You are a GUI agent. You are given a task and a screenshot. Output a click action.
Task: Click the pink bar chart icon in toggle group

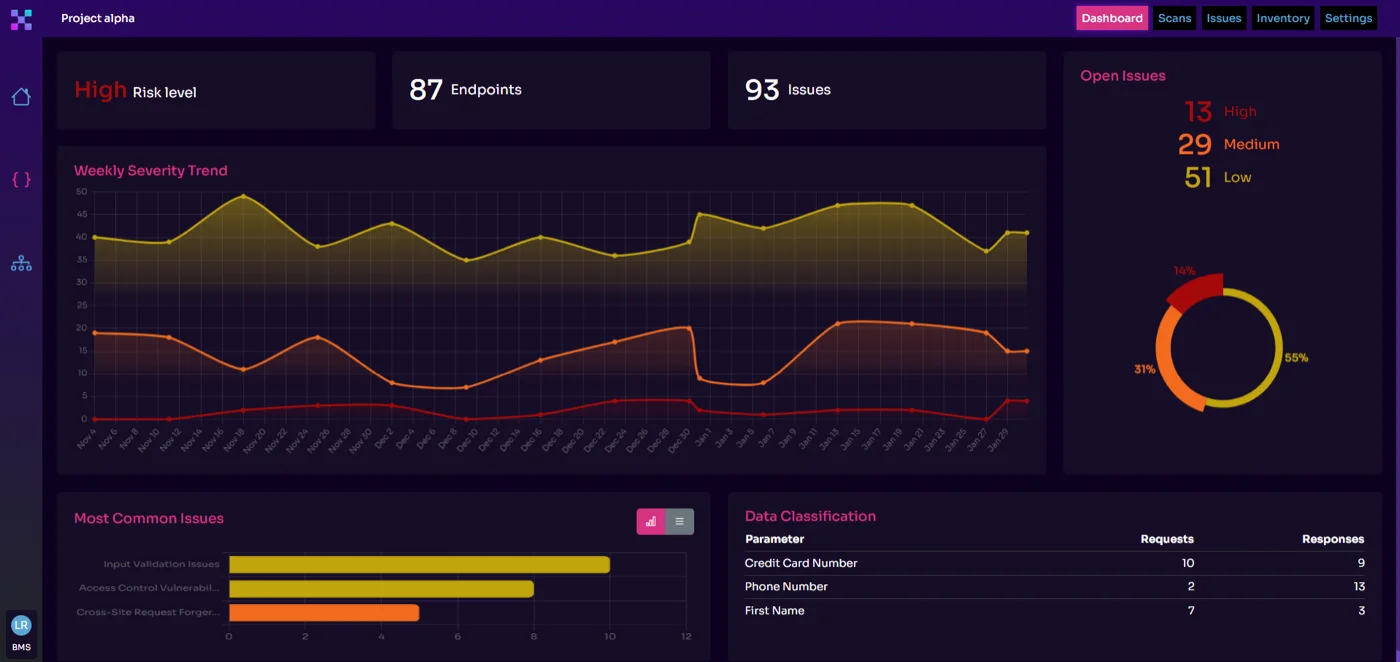click(651, 521)
